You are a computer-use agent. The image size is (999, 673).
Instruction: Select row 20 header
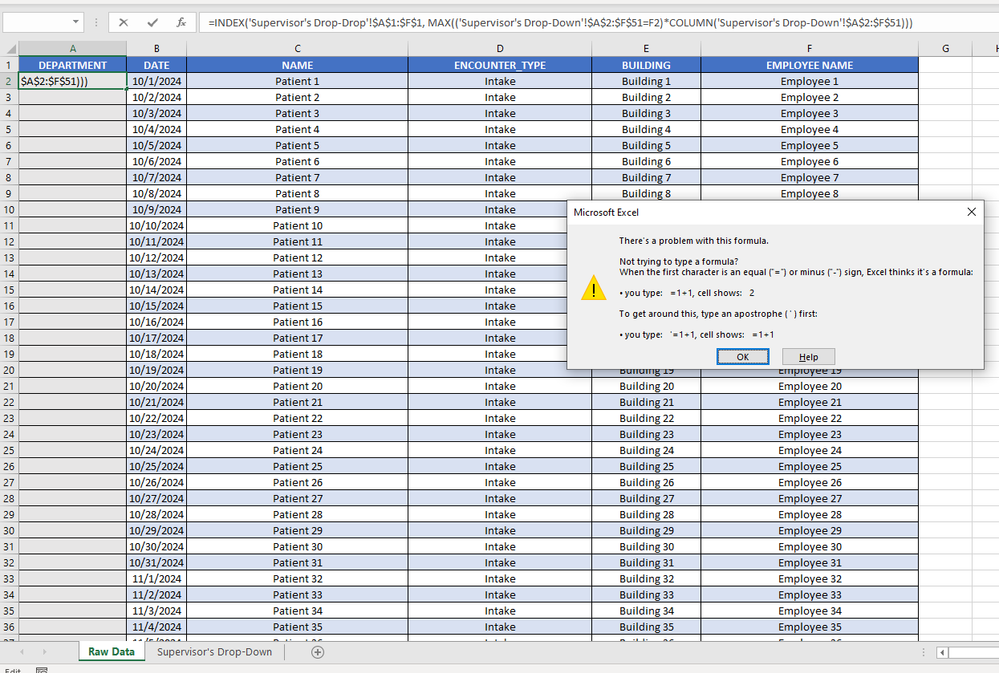(9, 370)
